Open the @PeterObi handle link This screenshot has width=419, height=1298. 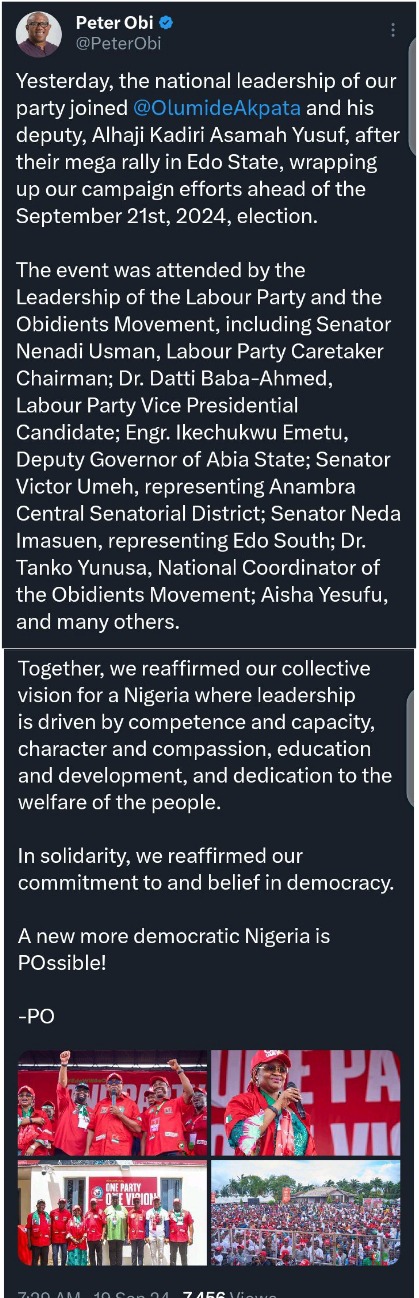118,44
